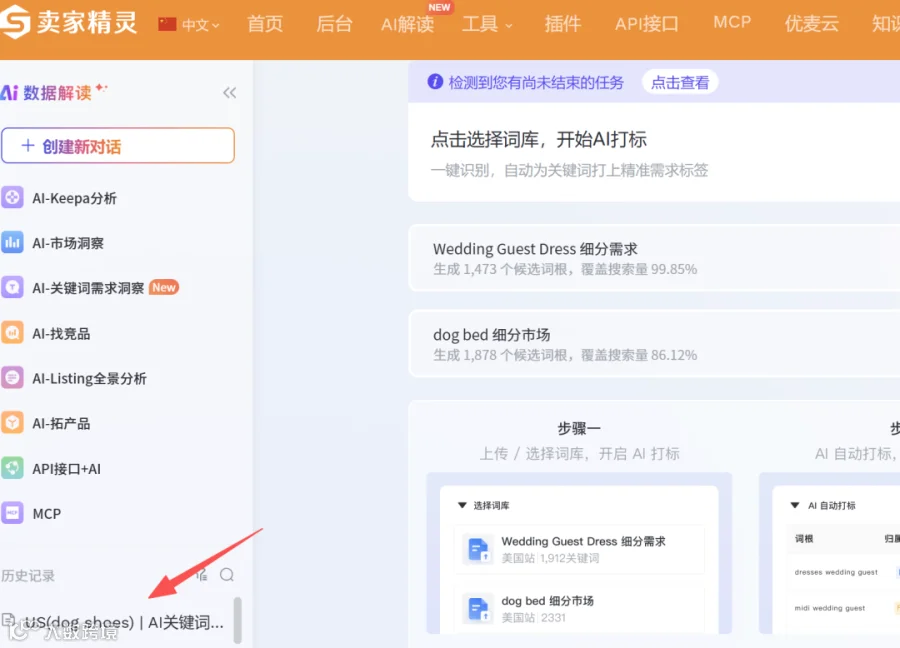
Task: Open 优麦云 in top navigation
Action: click(812, 24)
